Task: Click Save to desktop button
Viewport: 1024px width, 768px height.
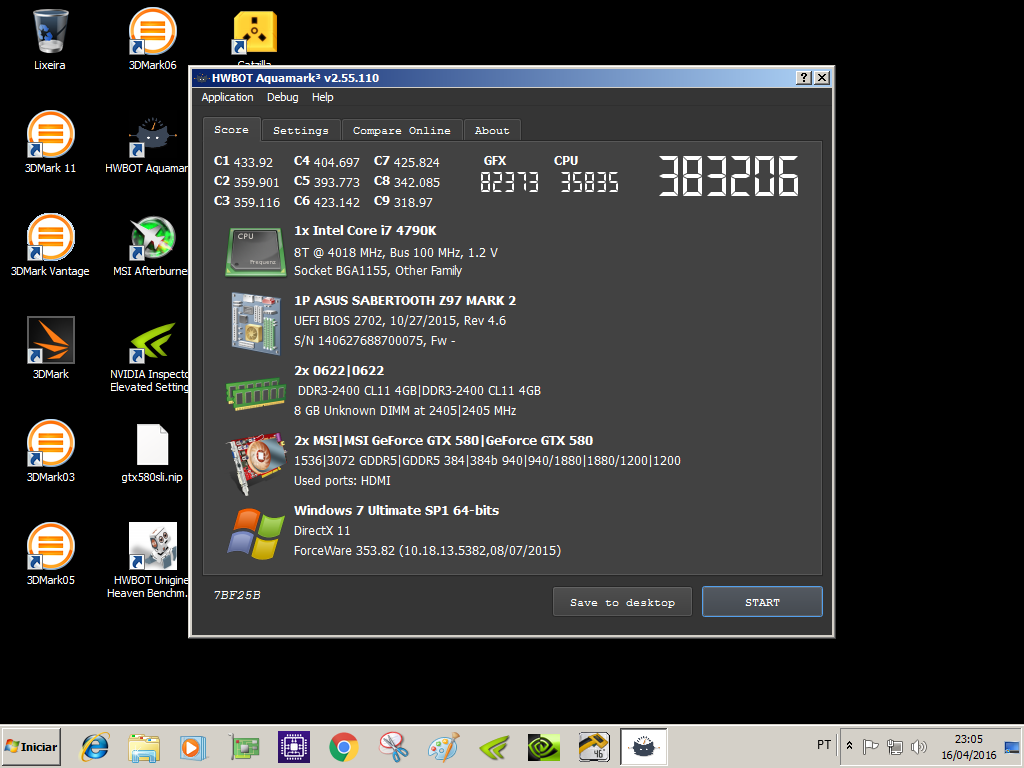Action: (622, 602)
